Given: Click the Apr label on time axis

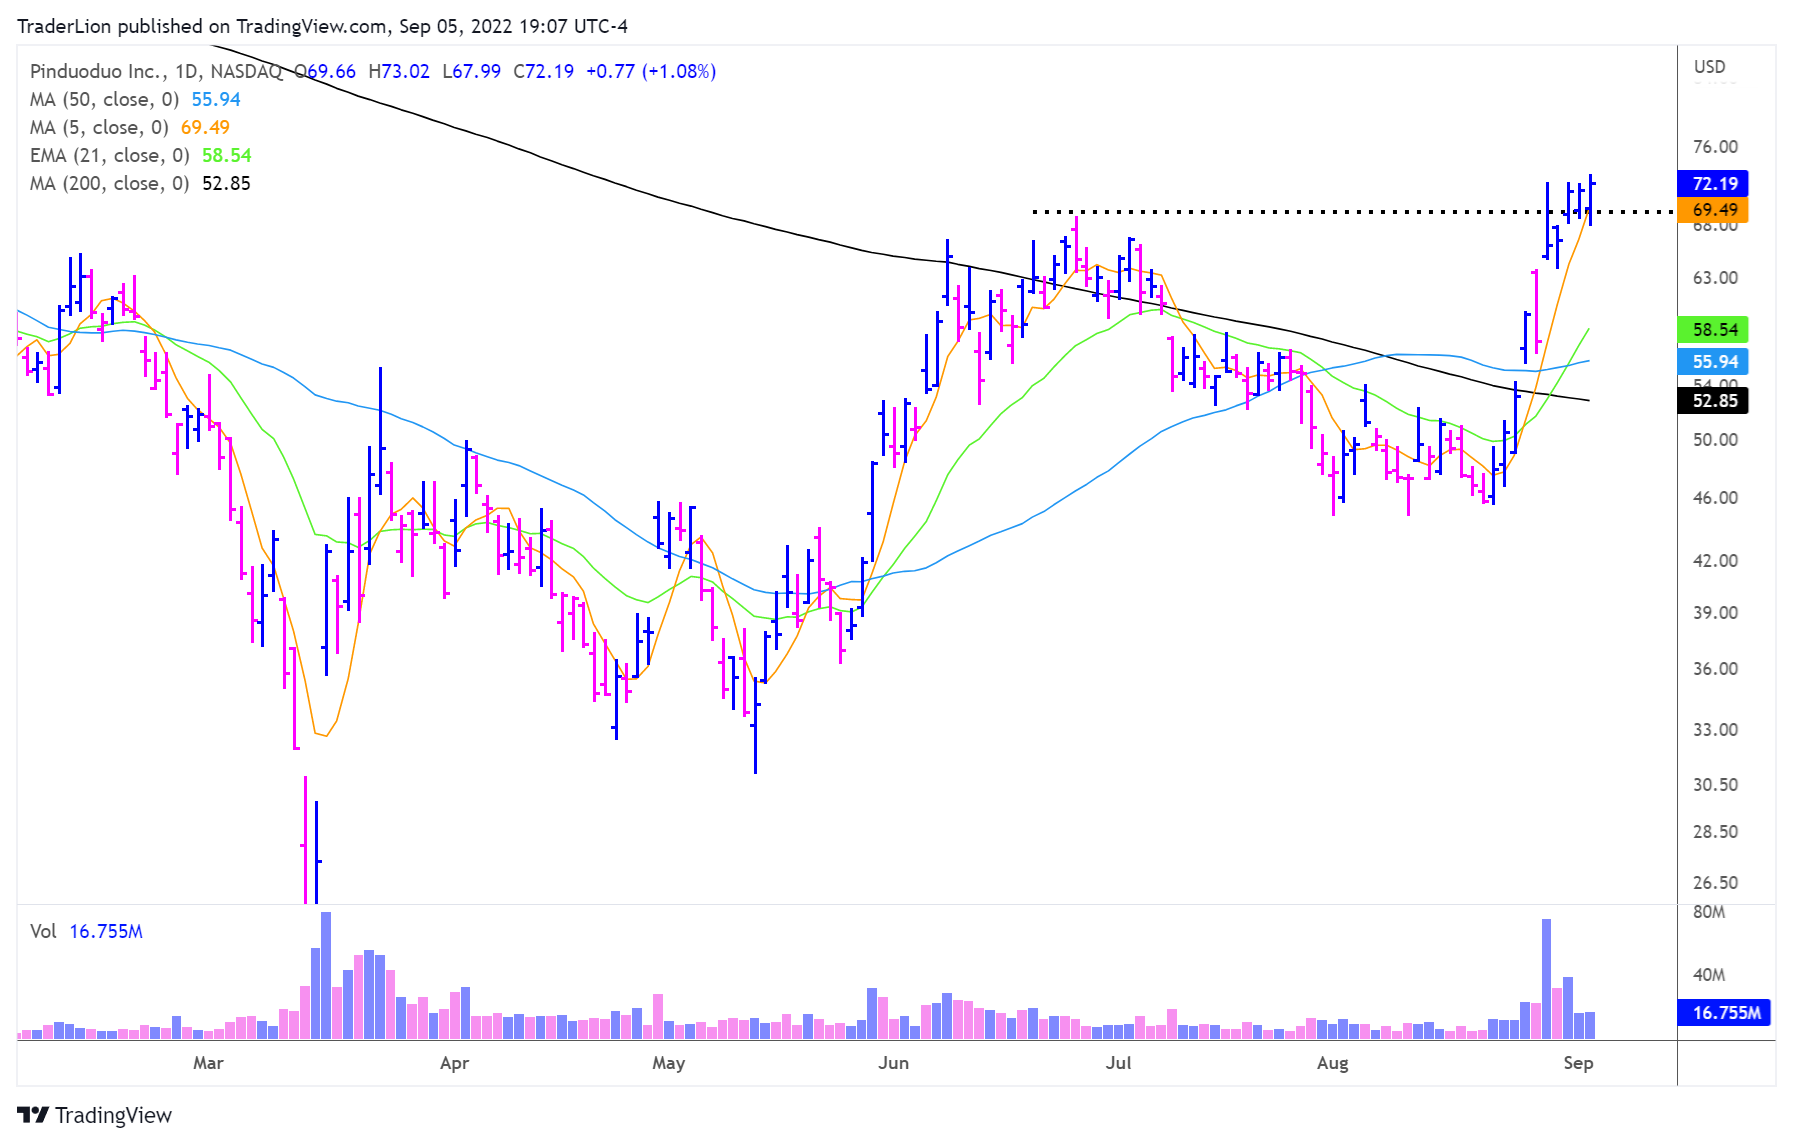Looking at the screenshot, I should (x=454, y=1063).
